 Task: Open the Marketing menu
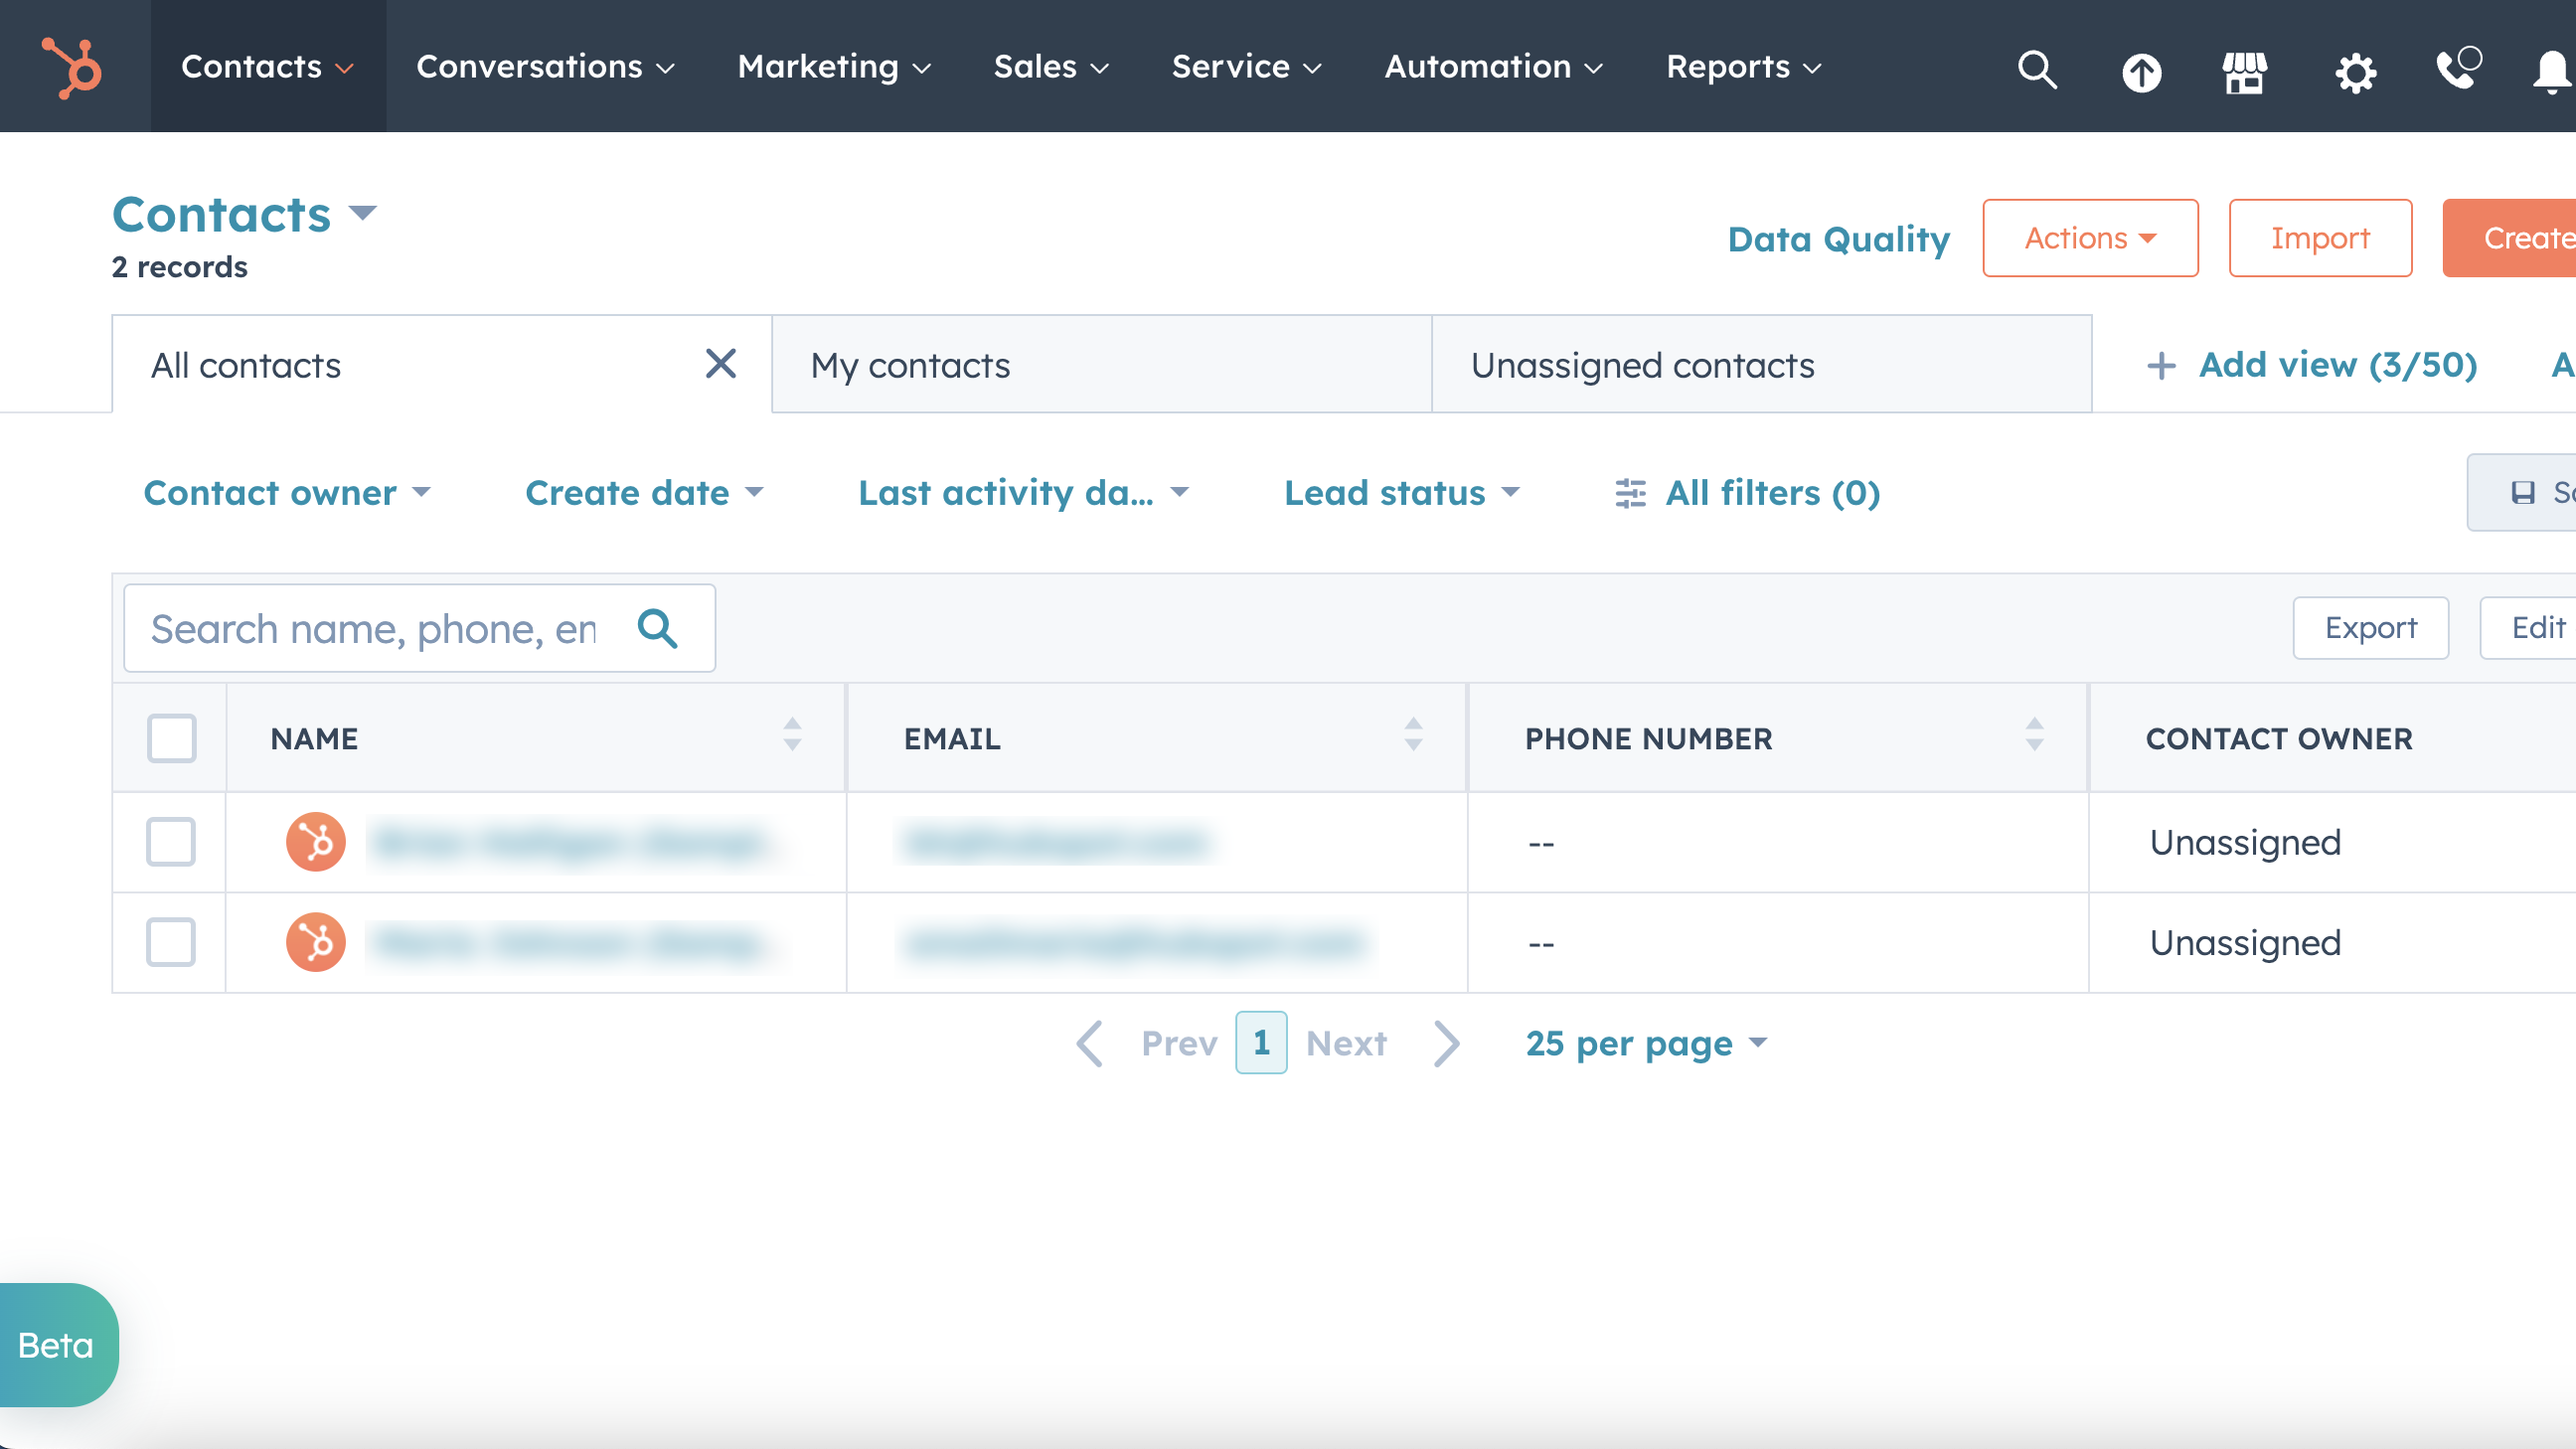(x=833, y=67)
